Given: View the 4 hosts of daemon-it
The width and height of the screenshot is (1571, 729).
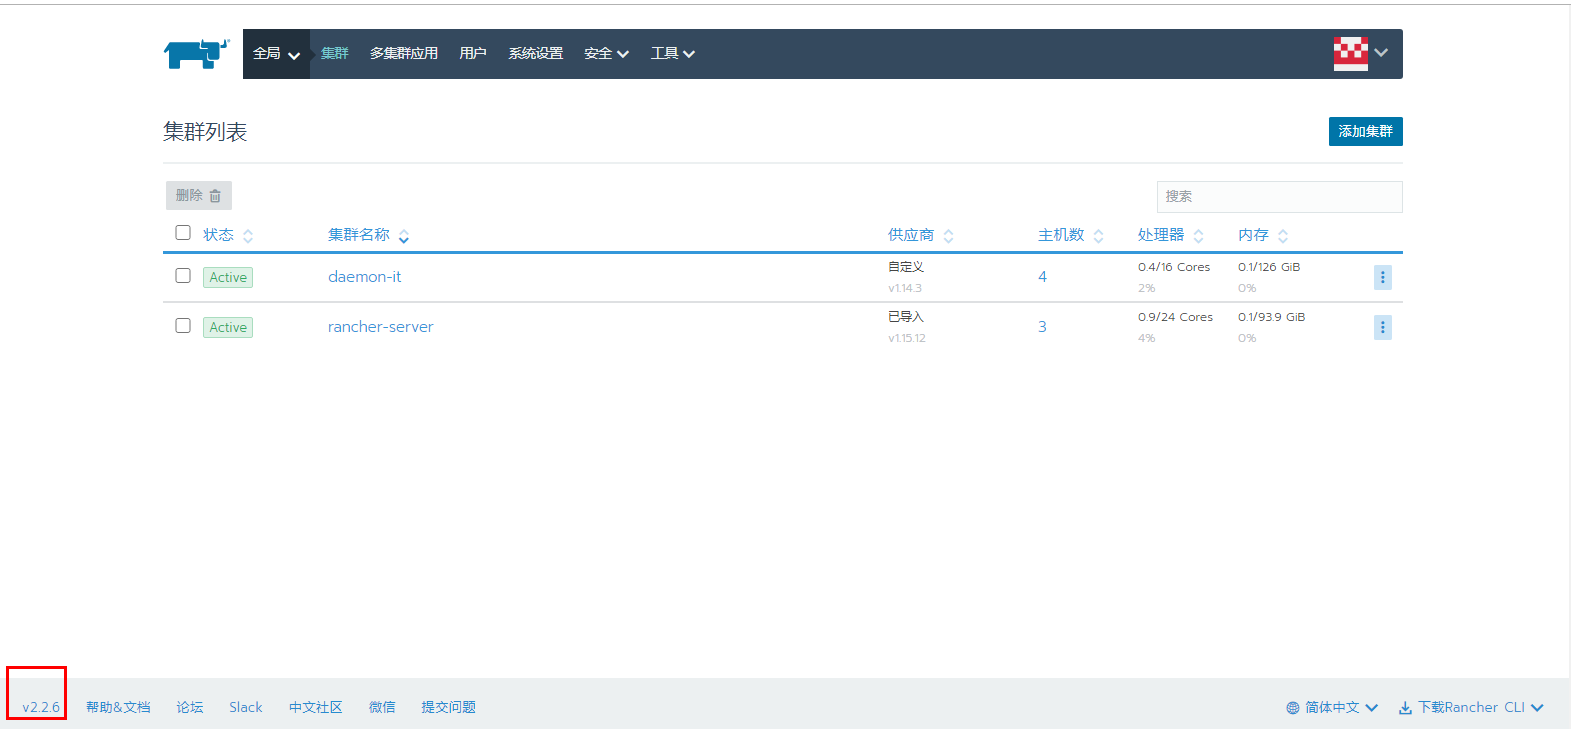Looking at the screenshot, I should [x=1042, y=277].
